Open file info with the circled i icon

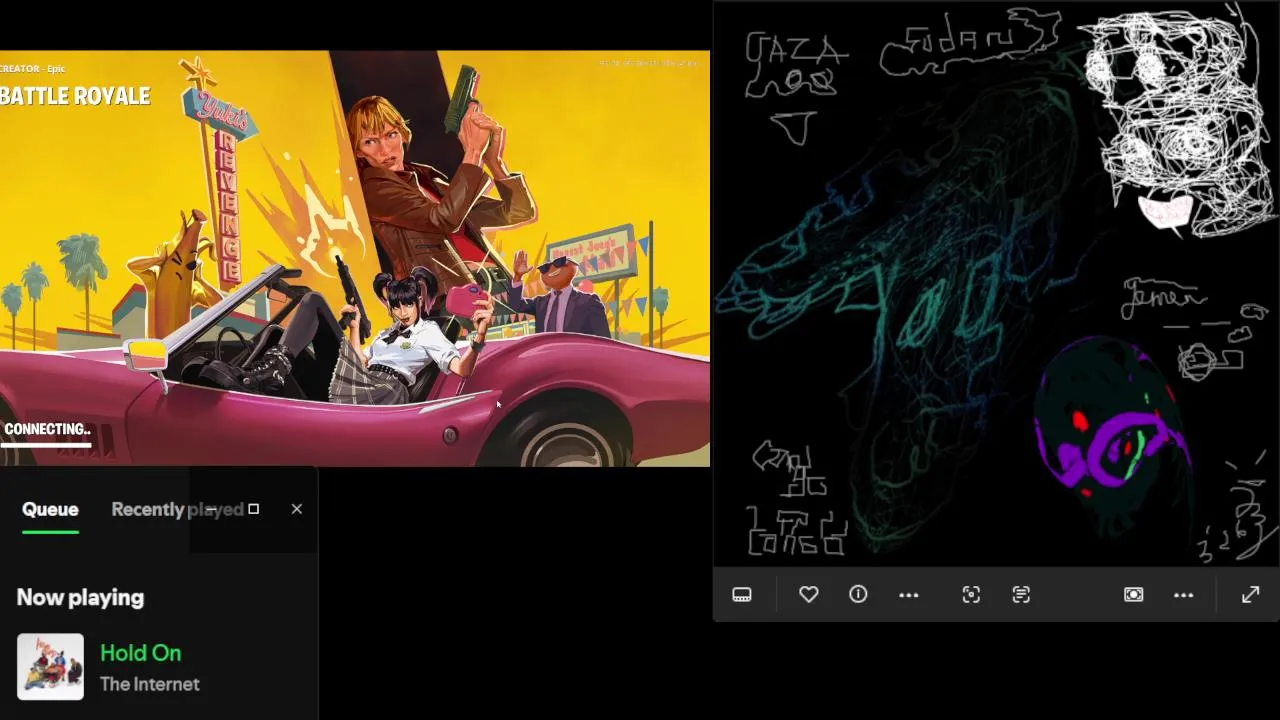coord(858,594)
